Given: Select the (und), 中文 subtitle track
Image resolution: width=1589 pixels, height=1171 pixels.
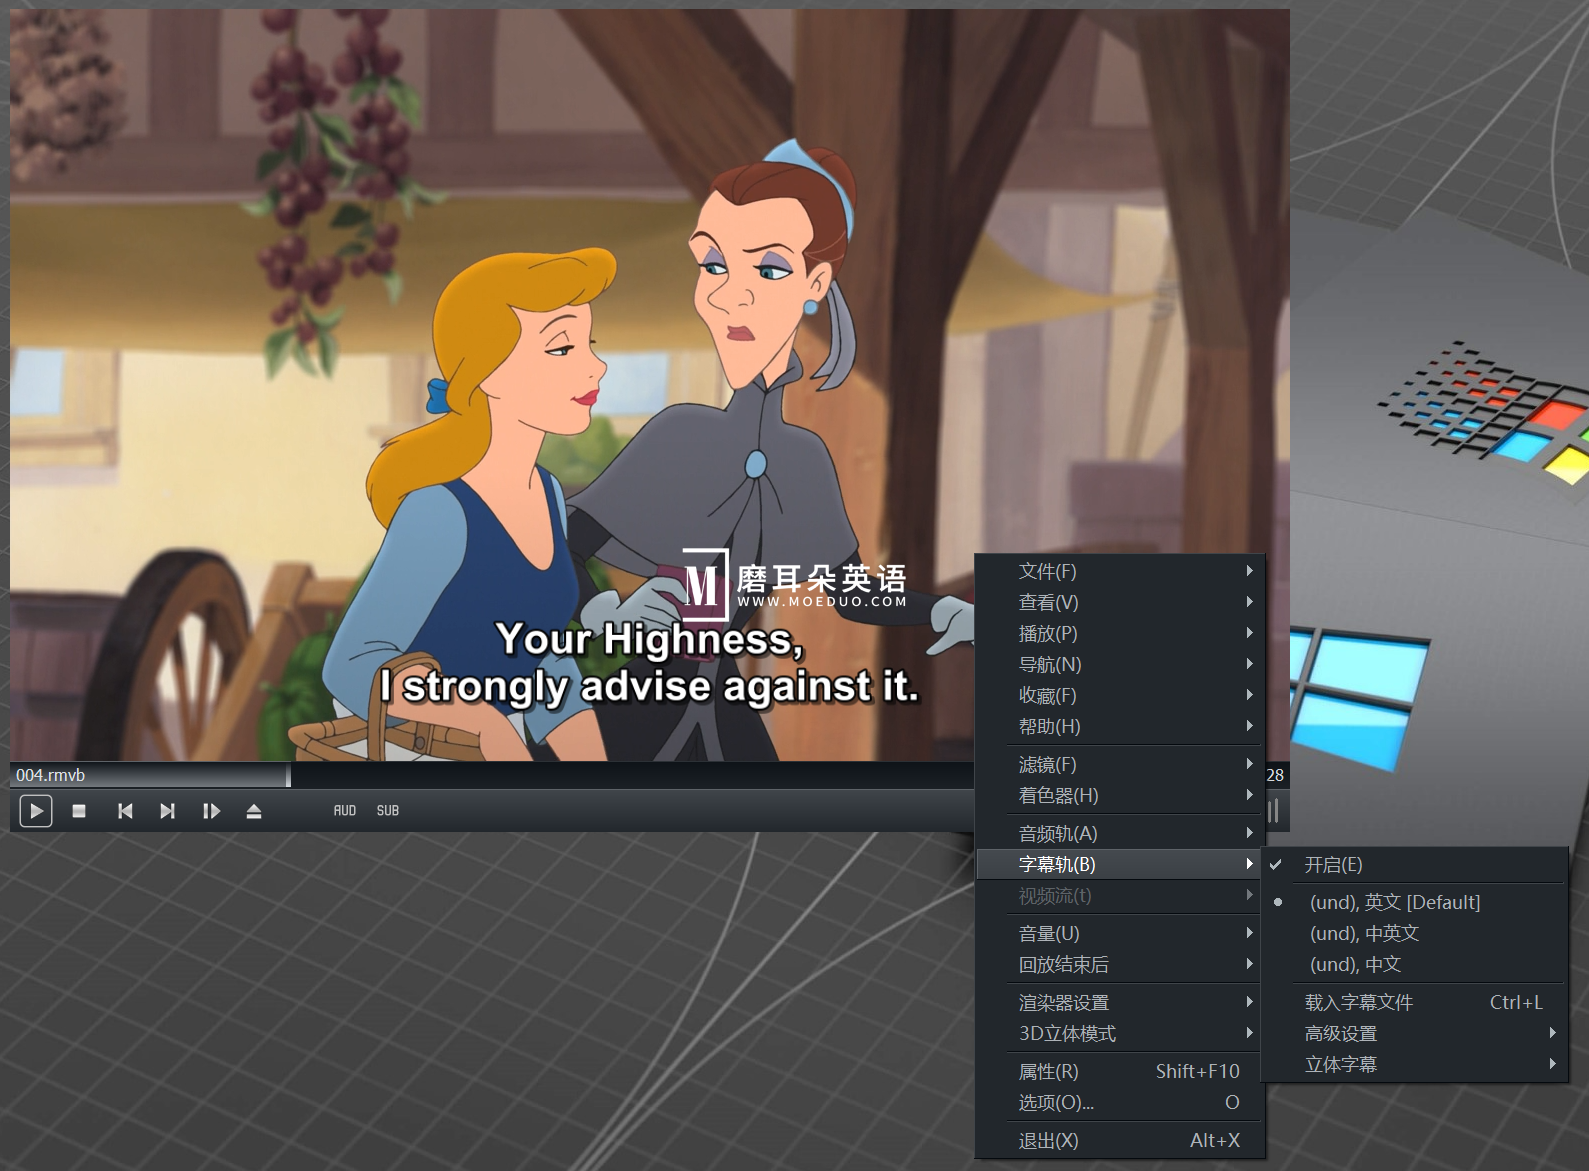Looking at the screenshot, I should click(1355, 964).
